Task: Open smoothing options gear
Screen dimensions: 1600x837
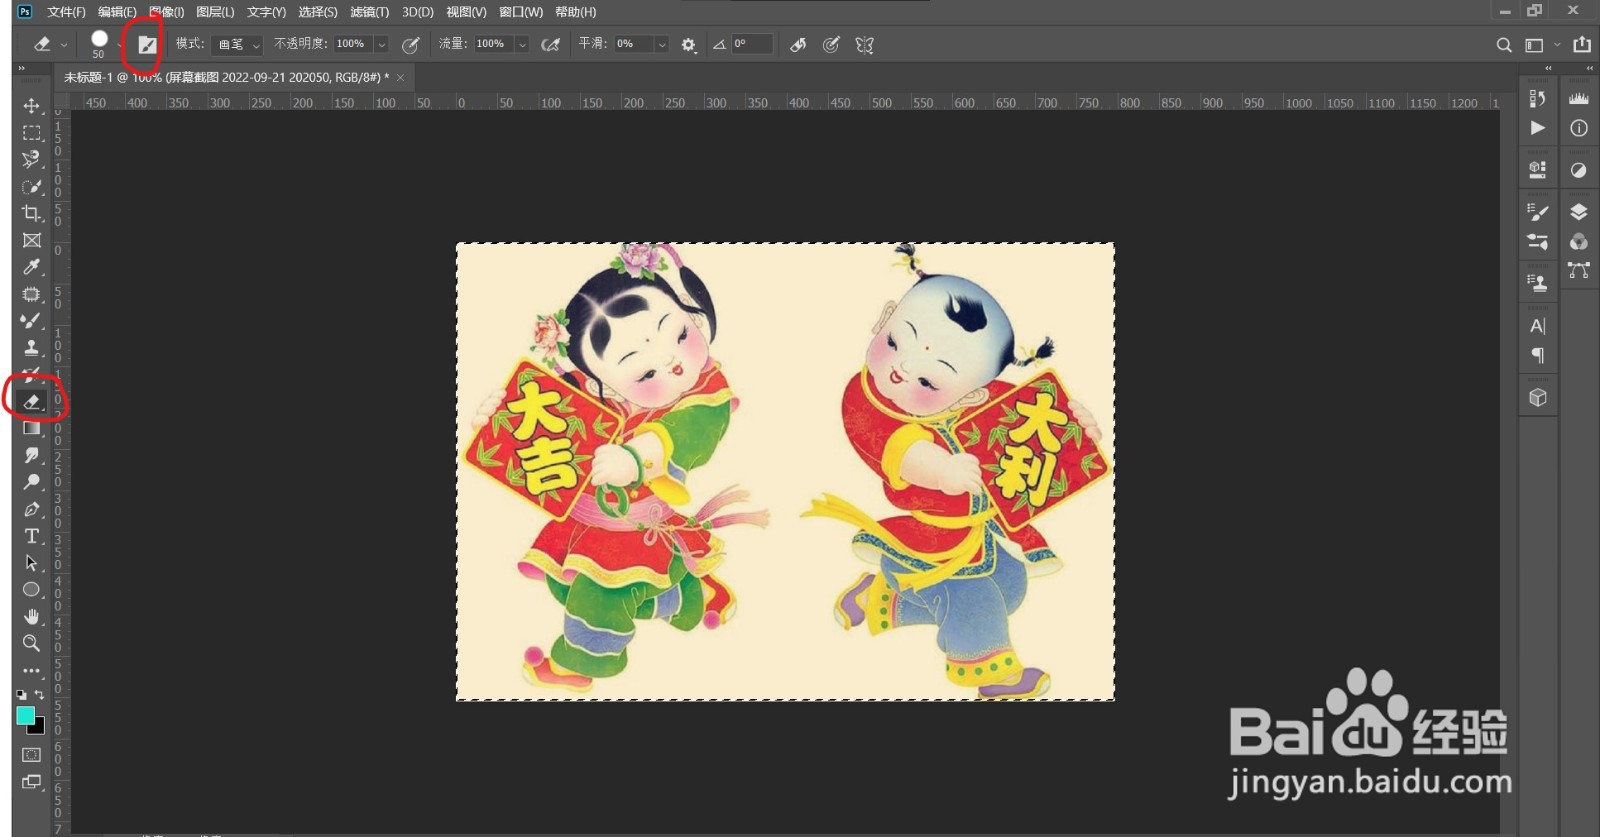Action: 688,45
